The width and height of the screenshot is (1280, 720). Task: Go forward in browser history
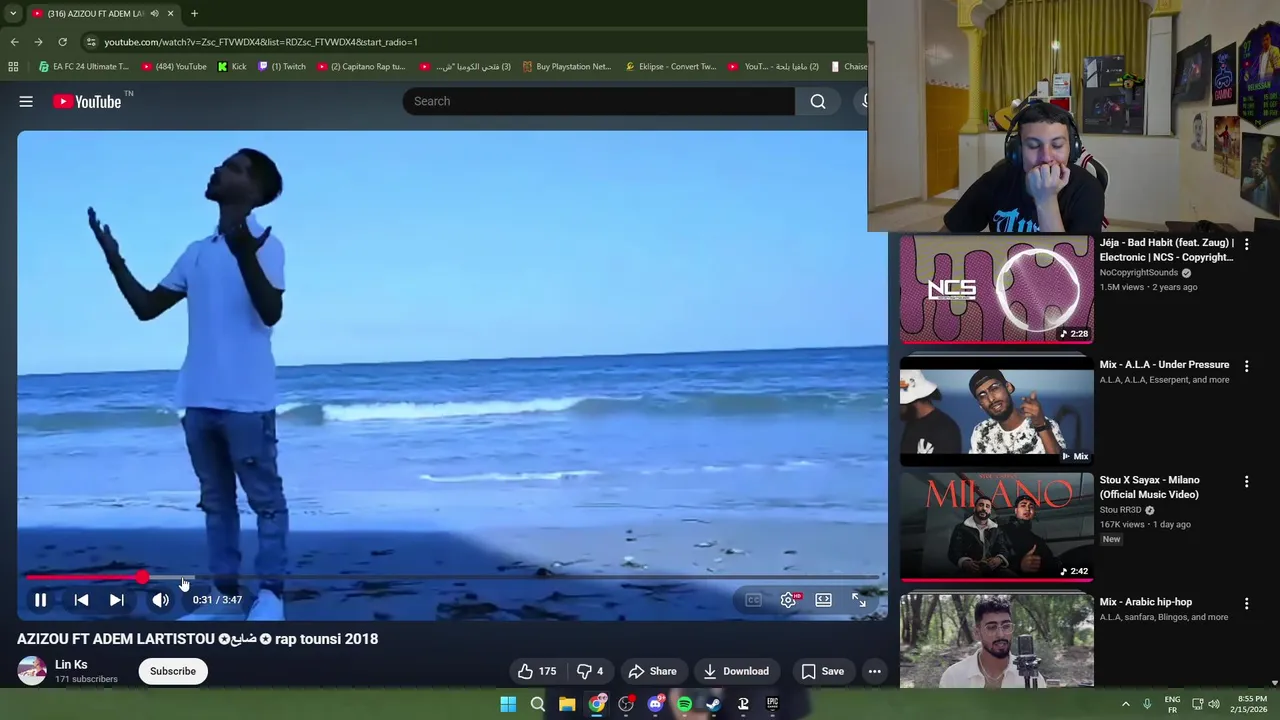point(38,42)
